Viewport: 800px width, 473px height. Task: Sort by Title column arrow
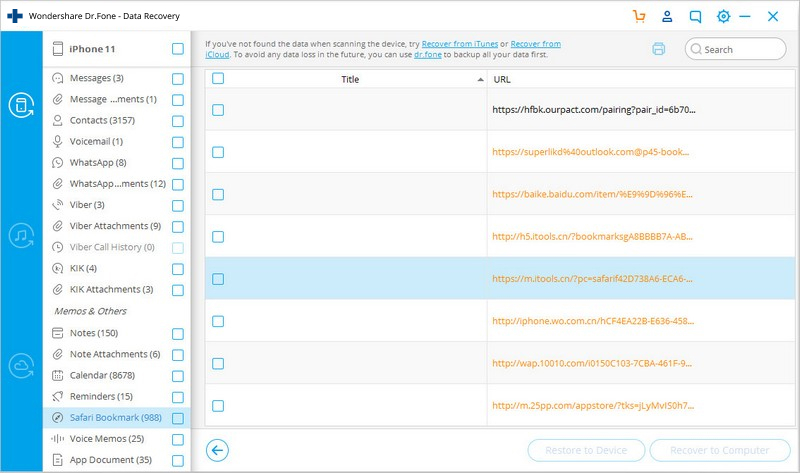pyautogui.click(x=480, y=80)
